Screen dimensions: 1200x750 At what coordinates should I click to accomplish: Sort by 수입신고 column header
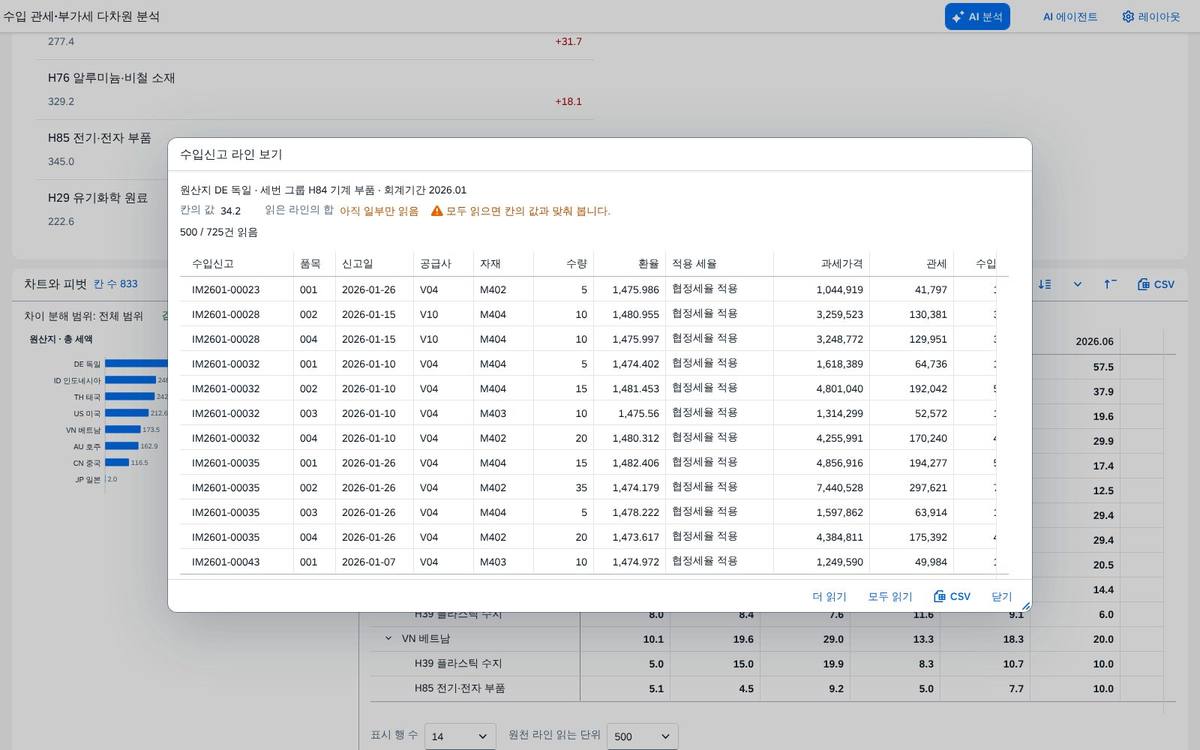point(236,264)
